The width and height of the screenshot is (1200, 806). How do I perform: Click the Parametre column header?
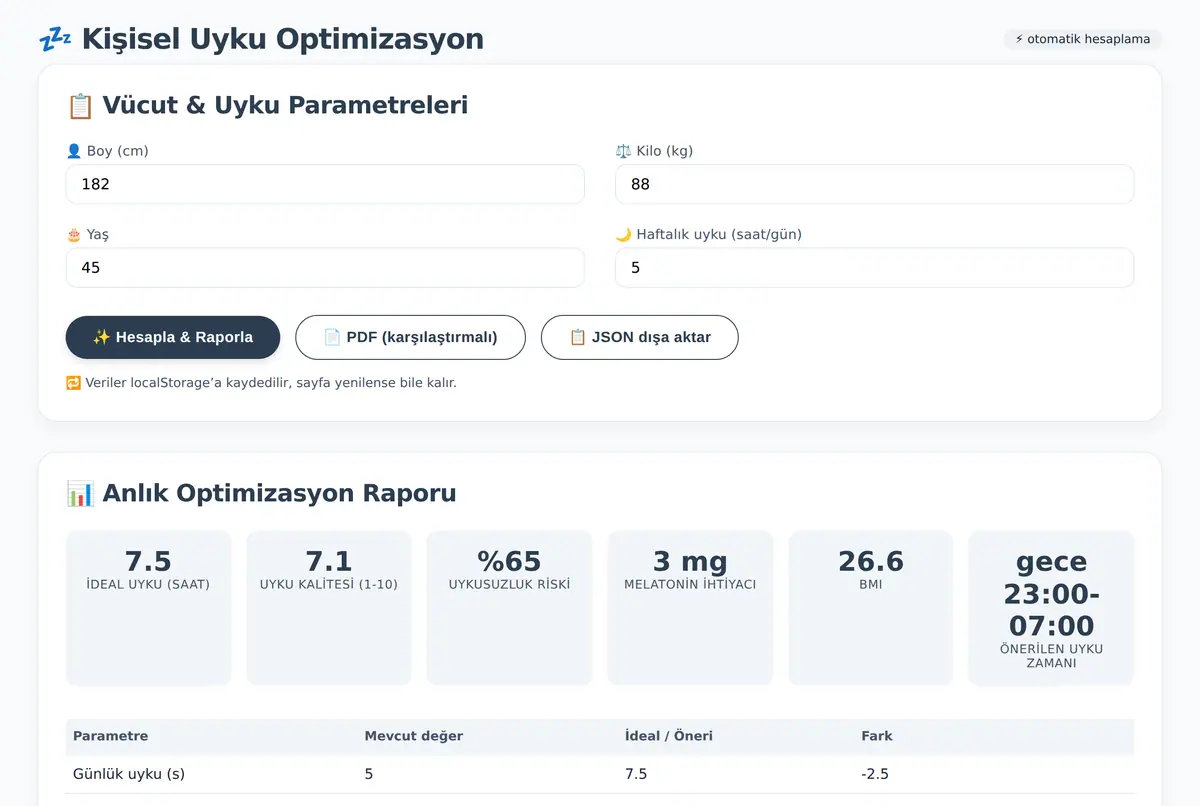tap(111, 736)
